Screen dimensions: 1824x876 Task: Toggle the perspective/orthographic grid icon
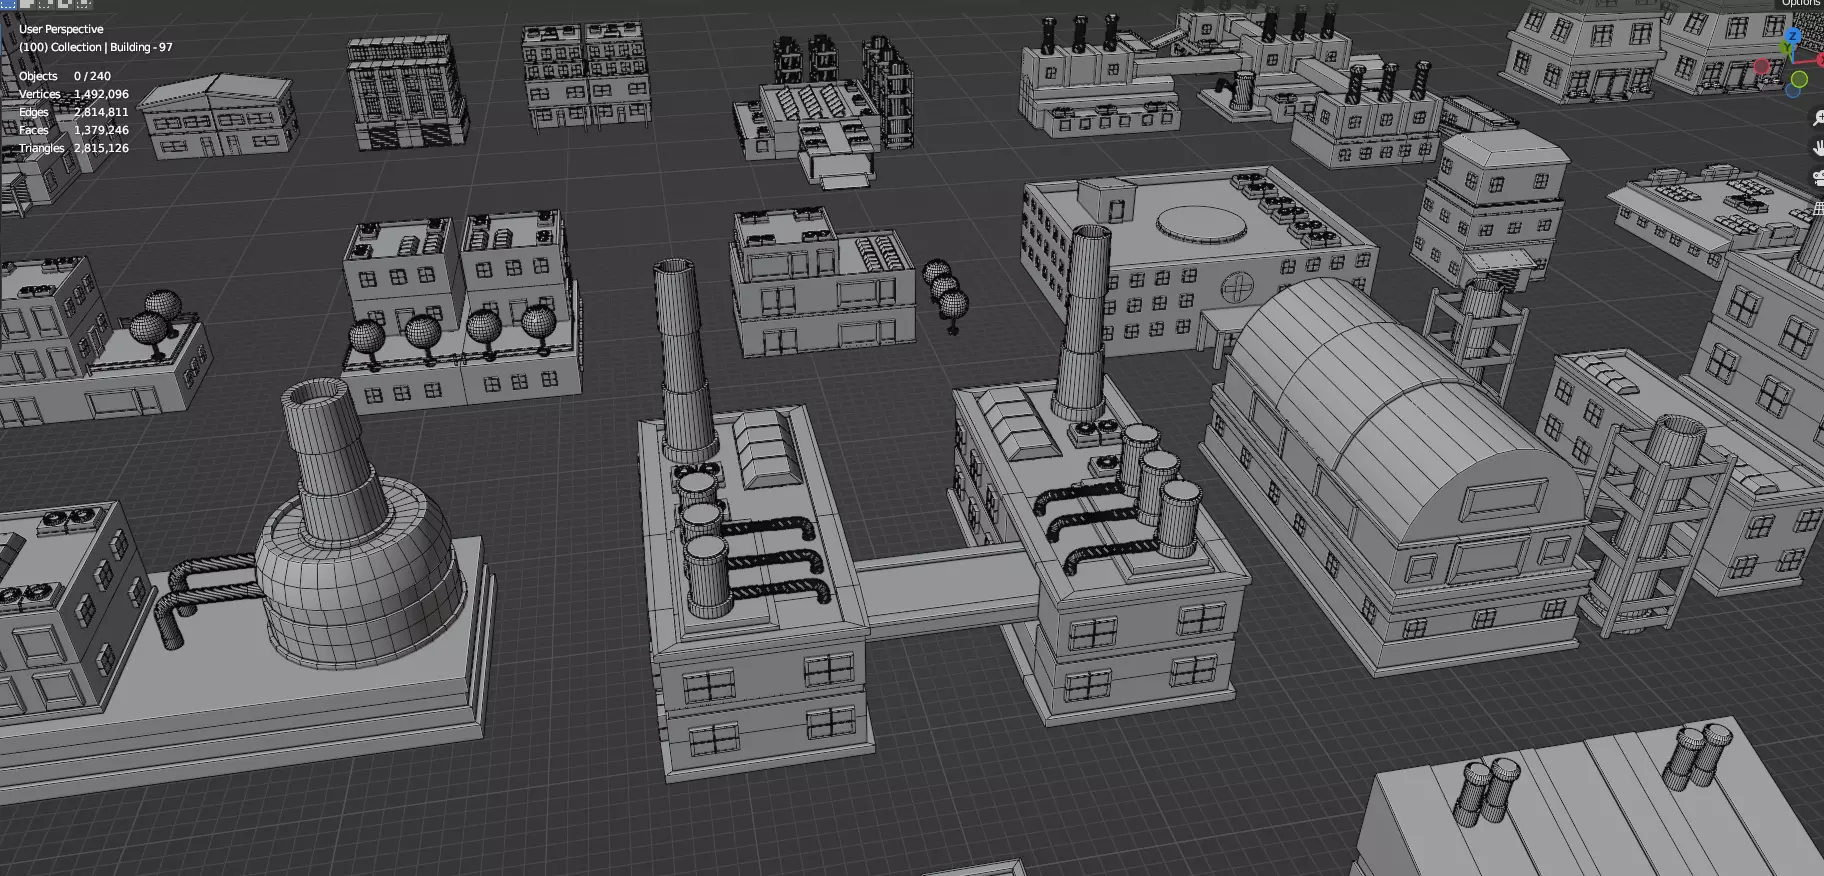tap(1819, 208)
